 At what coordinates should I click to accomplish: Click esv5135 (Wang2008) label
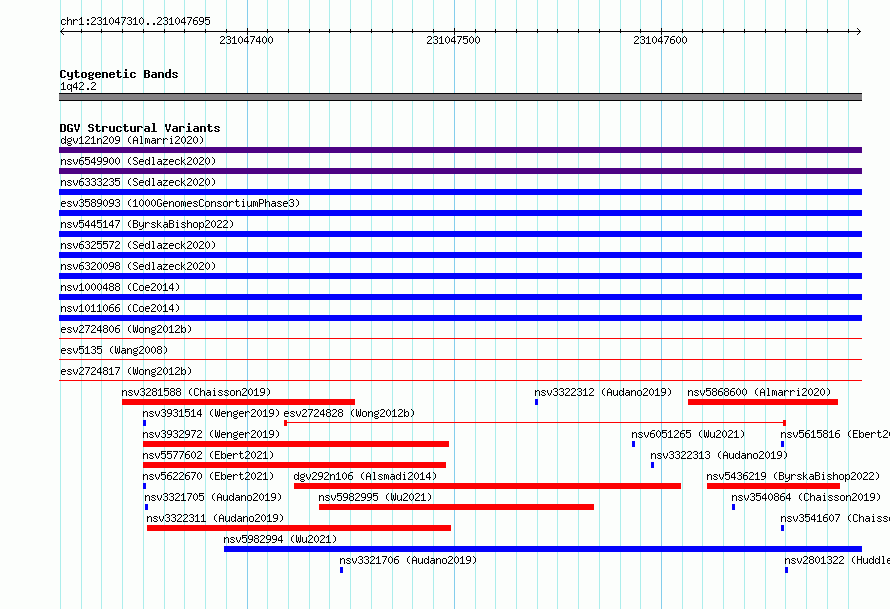pyautogui.click(x=114, y=350)
